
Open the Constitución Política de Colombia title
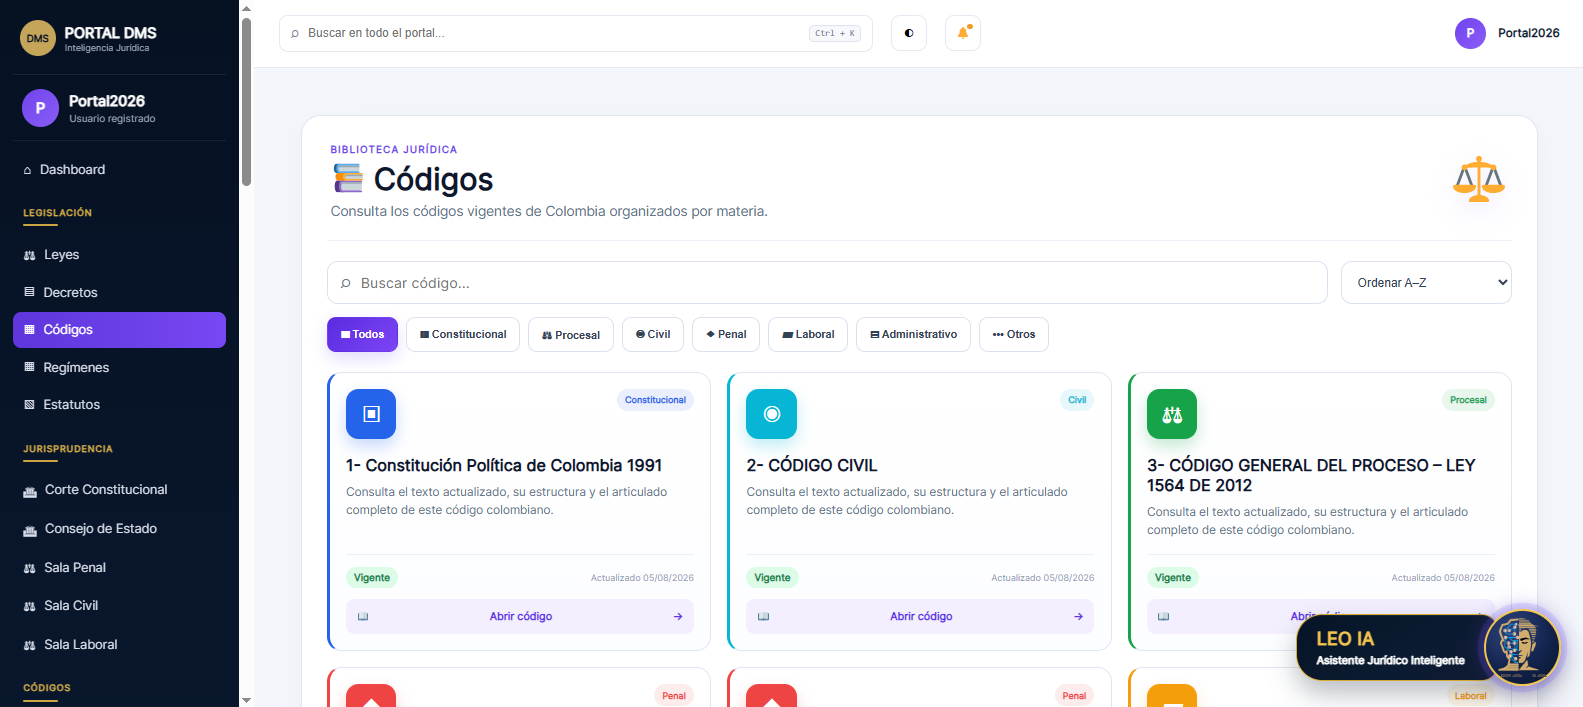tap(504, 465)
